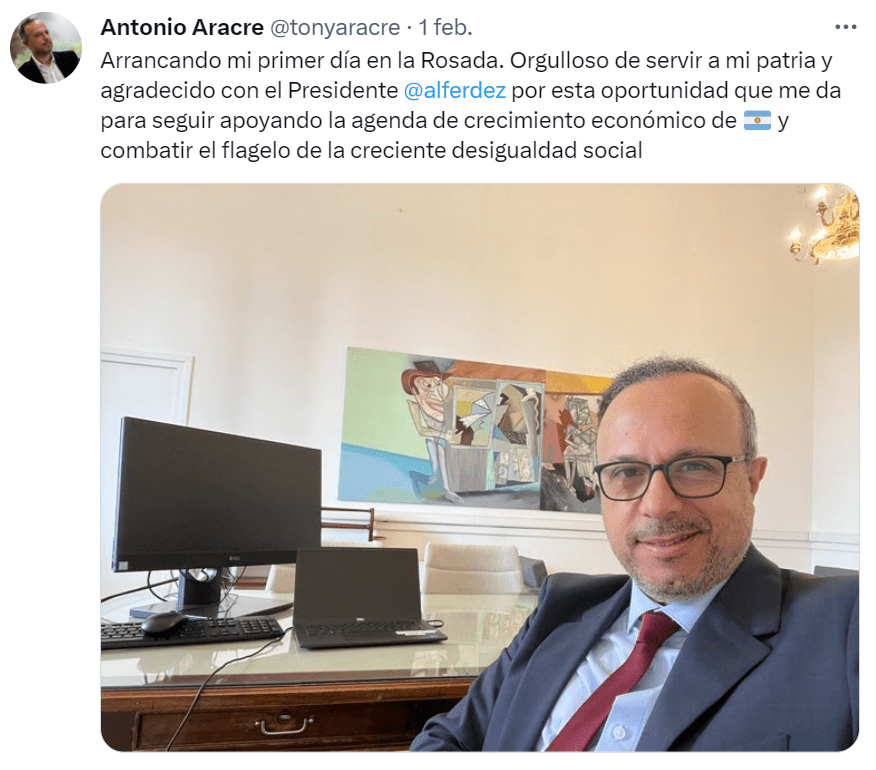
Task: Open Antonio Aracre's profile picture
Action: (46, 48)
